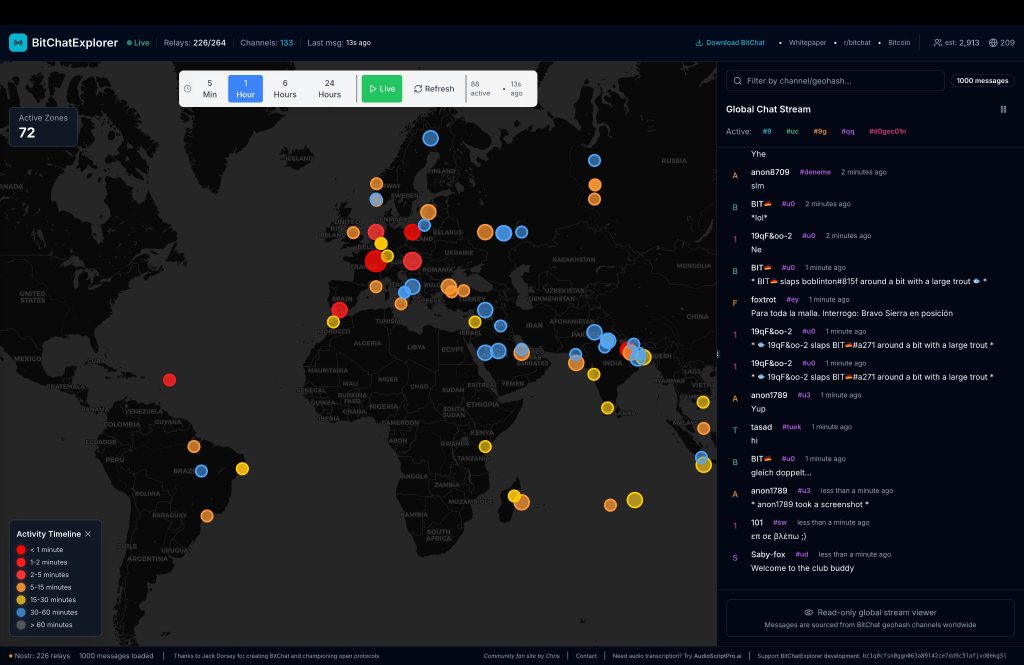Open the Whitepaper link
Image resolution: width=1024 pixels, height=665 pixels.
click(x=806, y=43)
